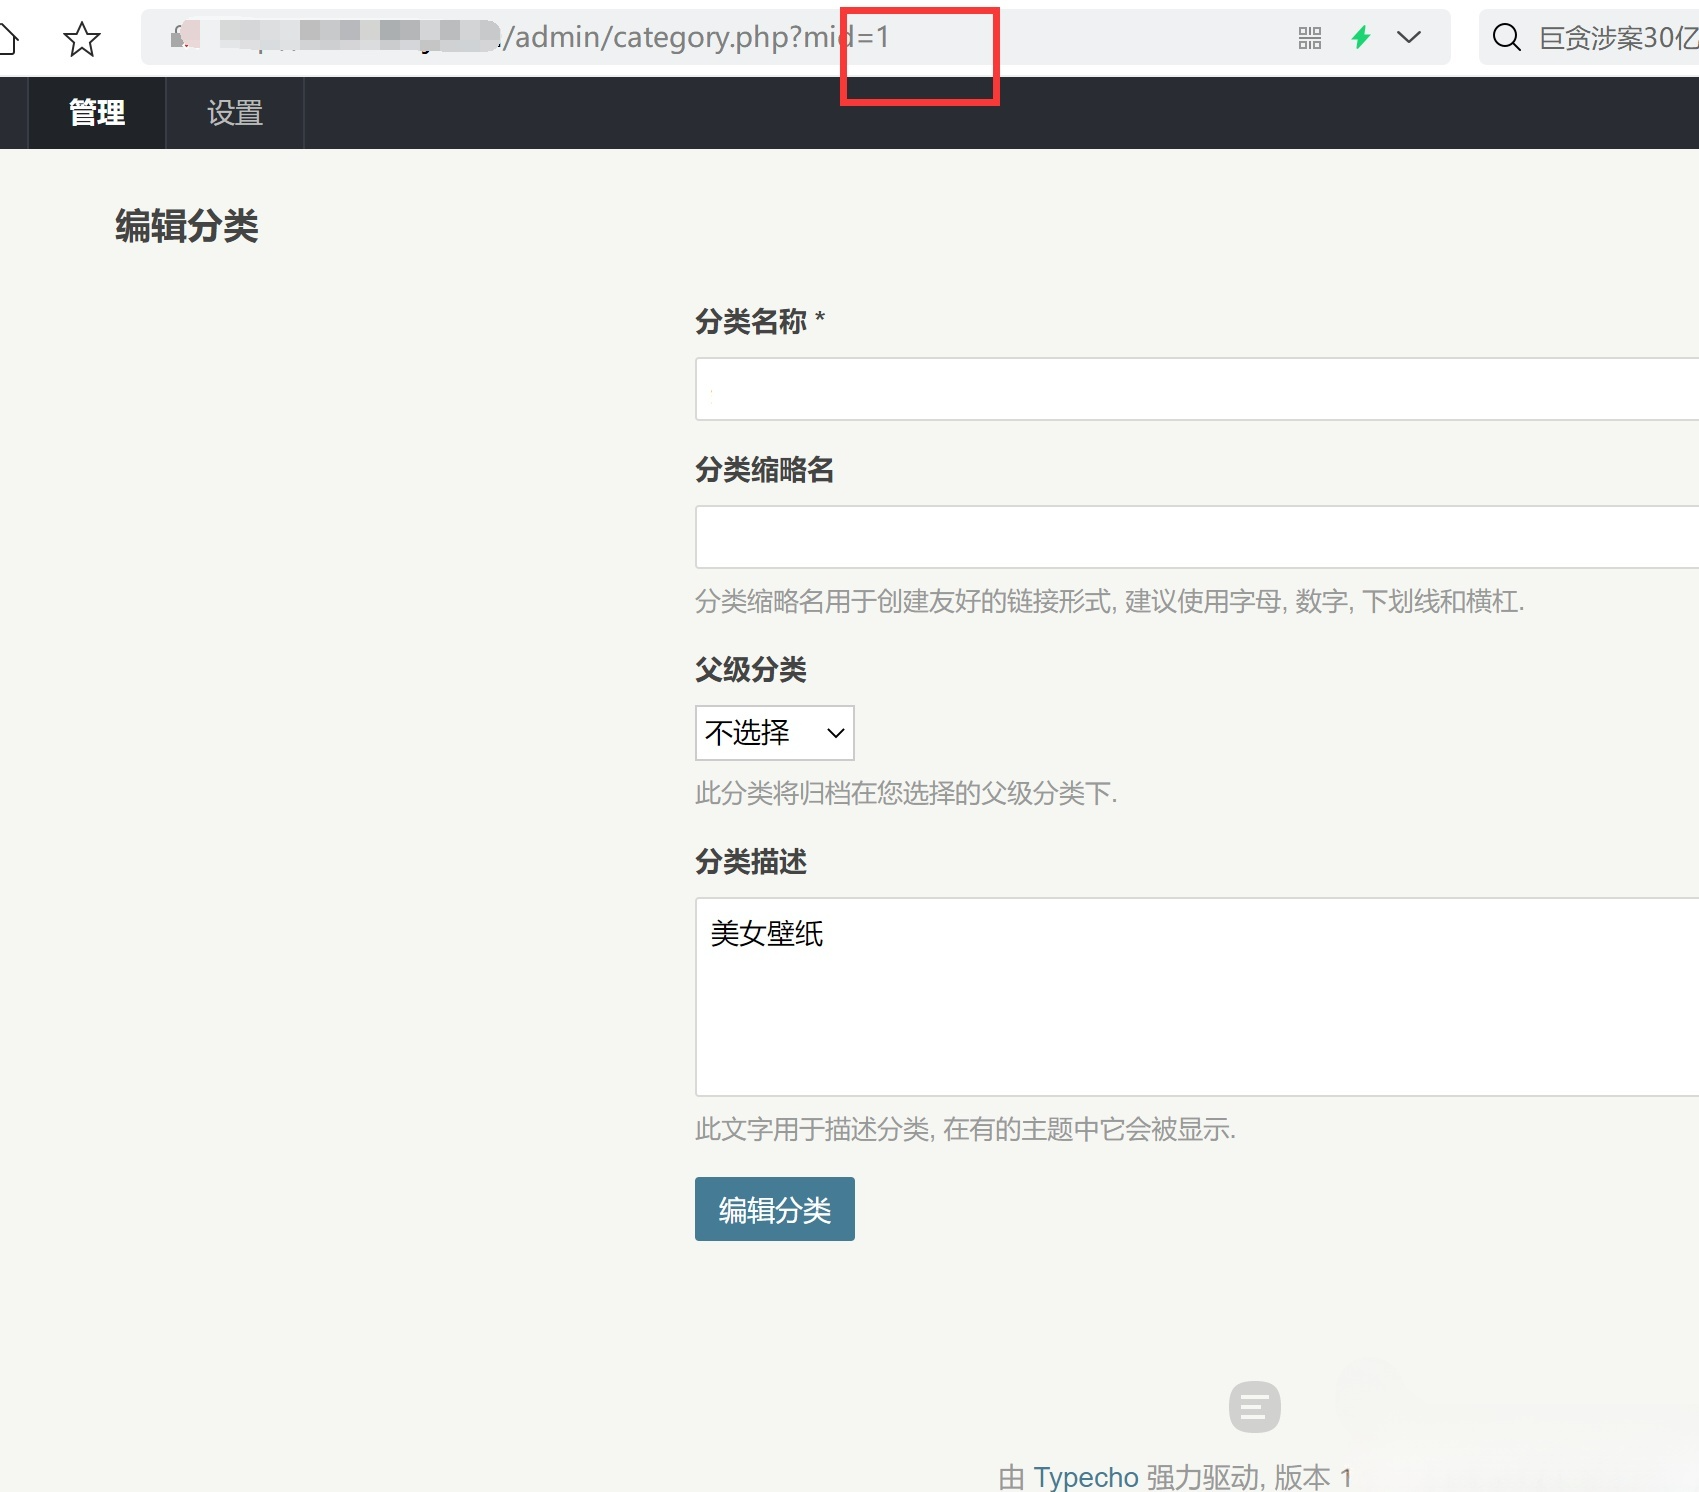Open the Typecho link in the footer
Viewport: 1699px width, 1492px height.
click(x=1086, y=1477)
